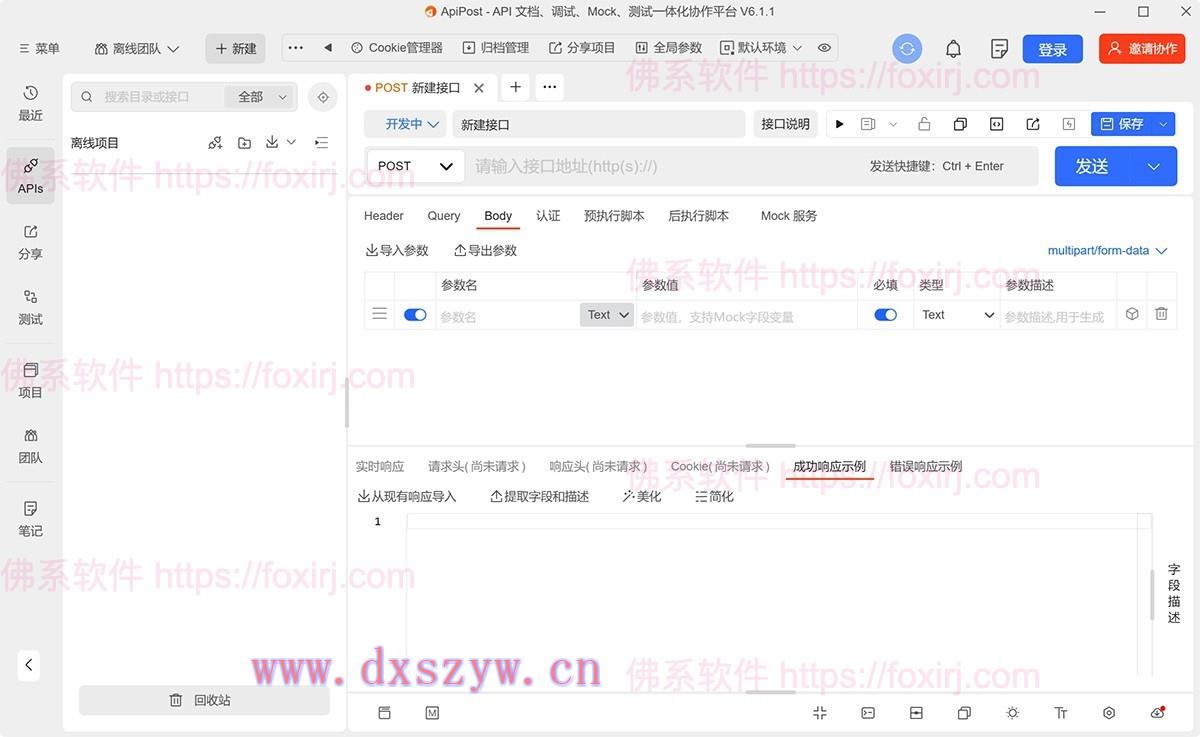
Task: Click the unlock padlock icon in interface toolbar
Action: tap(924, 124)
